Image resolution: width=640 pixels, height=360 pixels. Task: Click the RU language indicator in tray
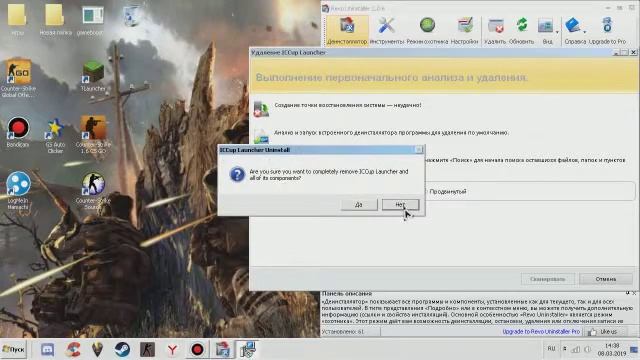pos(551,349)
